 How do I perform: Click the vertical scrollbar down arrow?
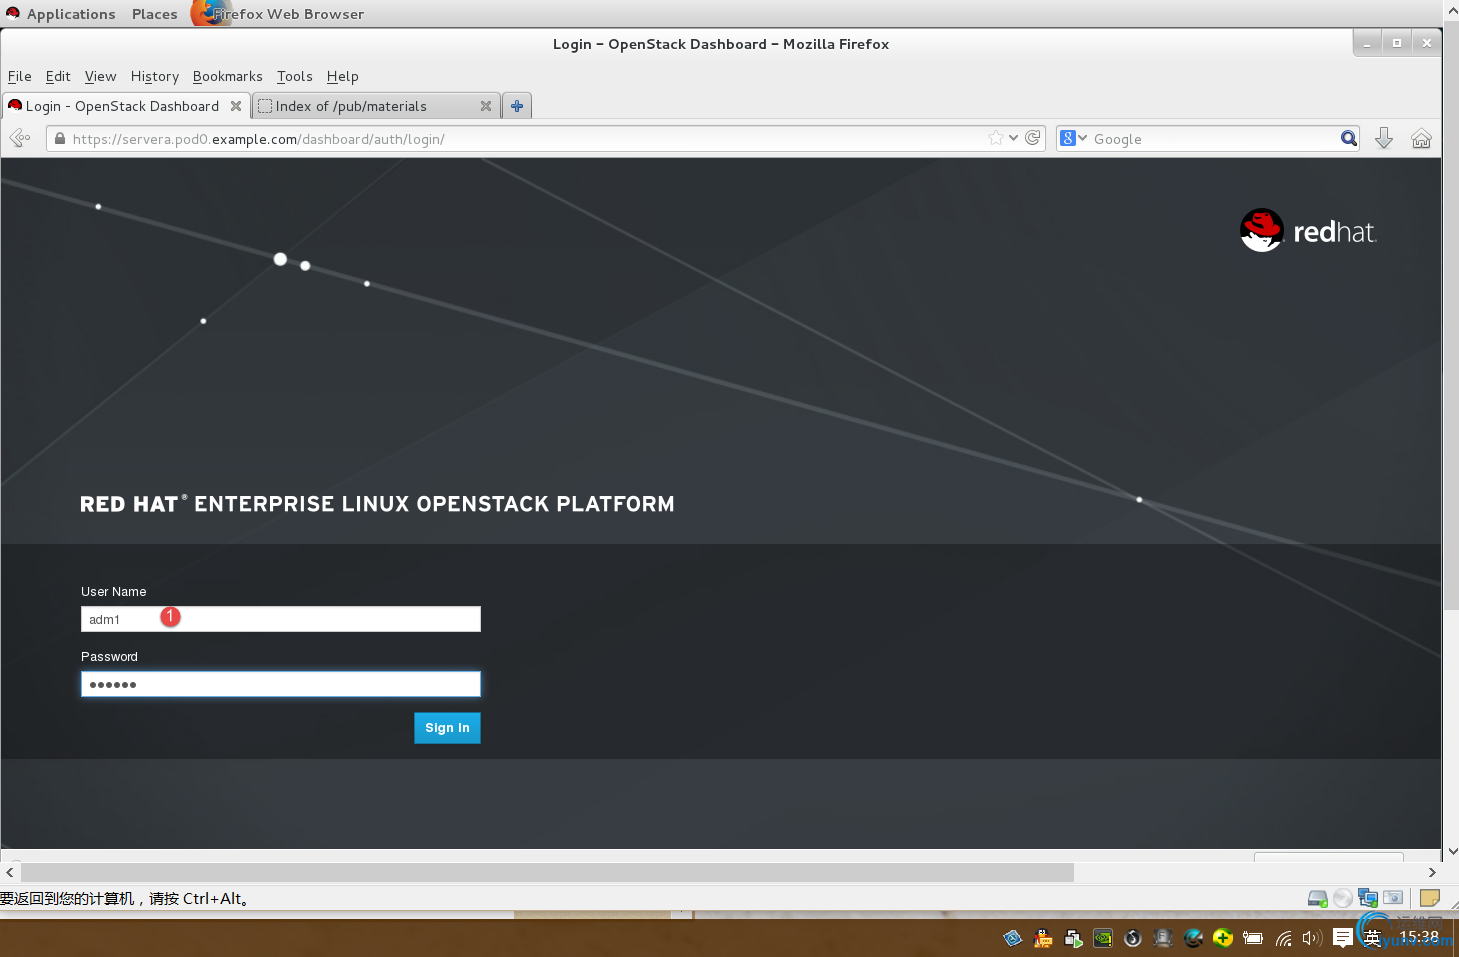point(1452,852)
